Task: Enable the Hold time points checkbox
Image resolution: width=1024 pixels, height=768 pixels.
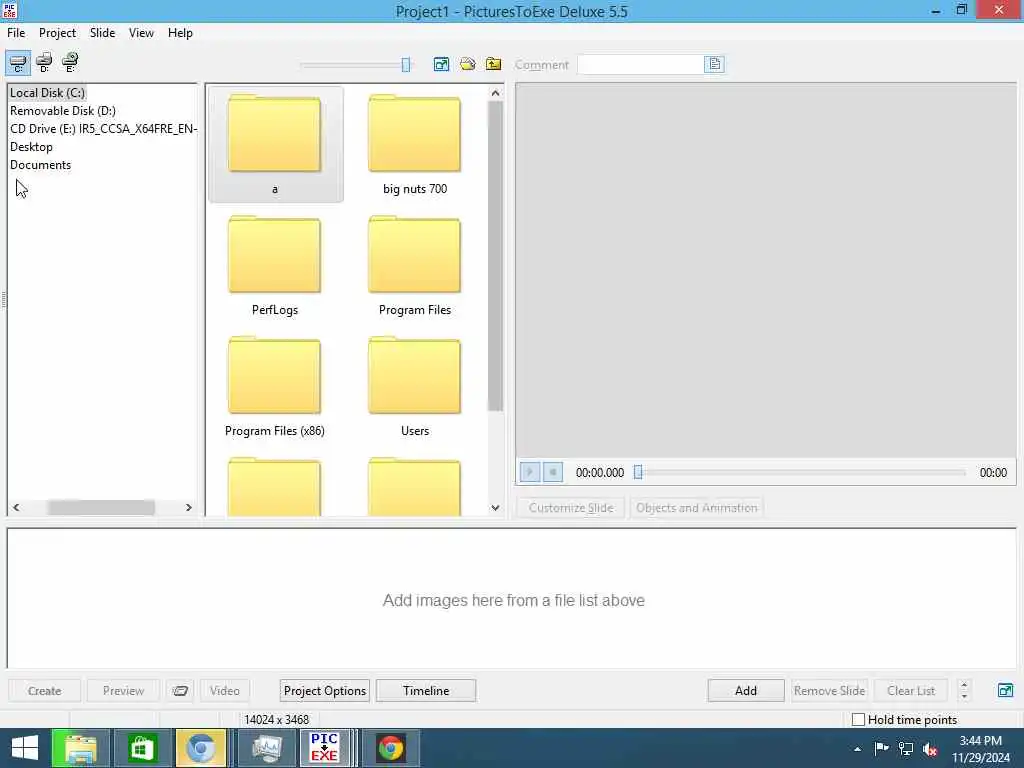Action: (x=859, y=719)
